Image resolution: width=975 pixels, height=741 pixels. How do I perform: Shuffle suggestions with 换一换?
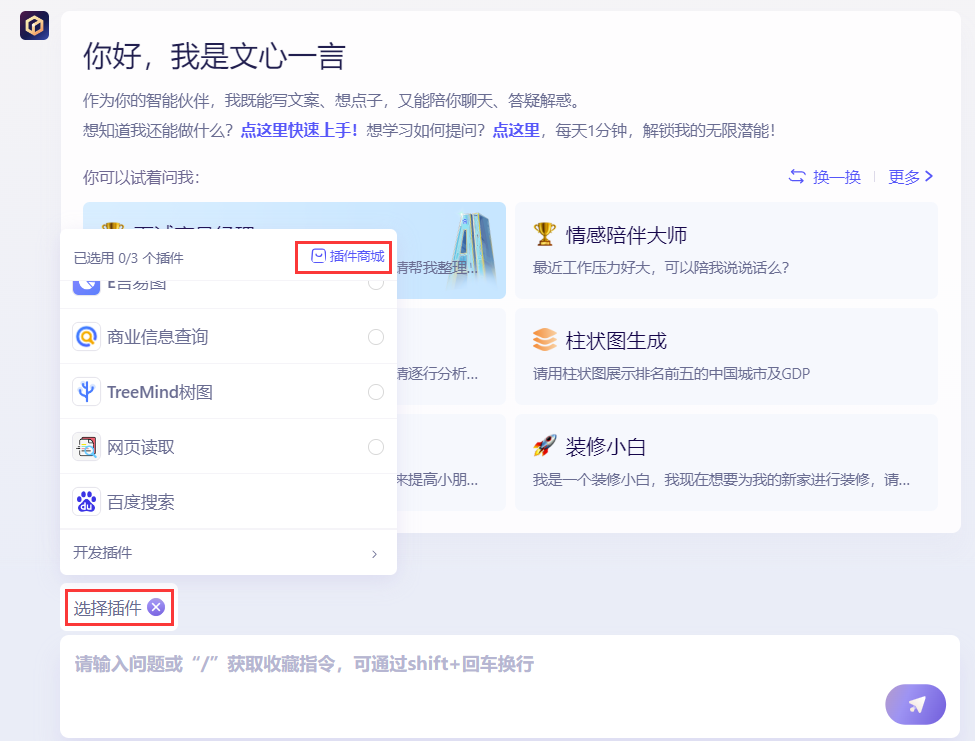point(836,177)
